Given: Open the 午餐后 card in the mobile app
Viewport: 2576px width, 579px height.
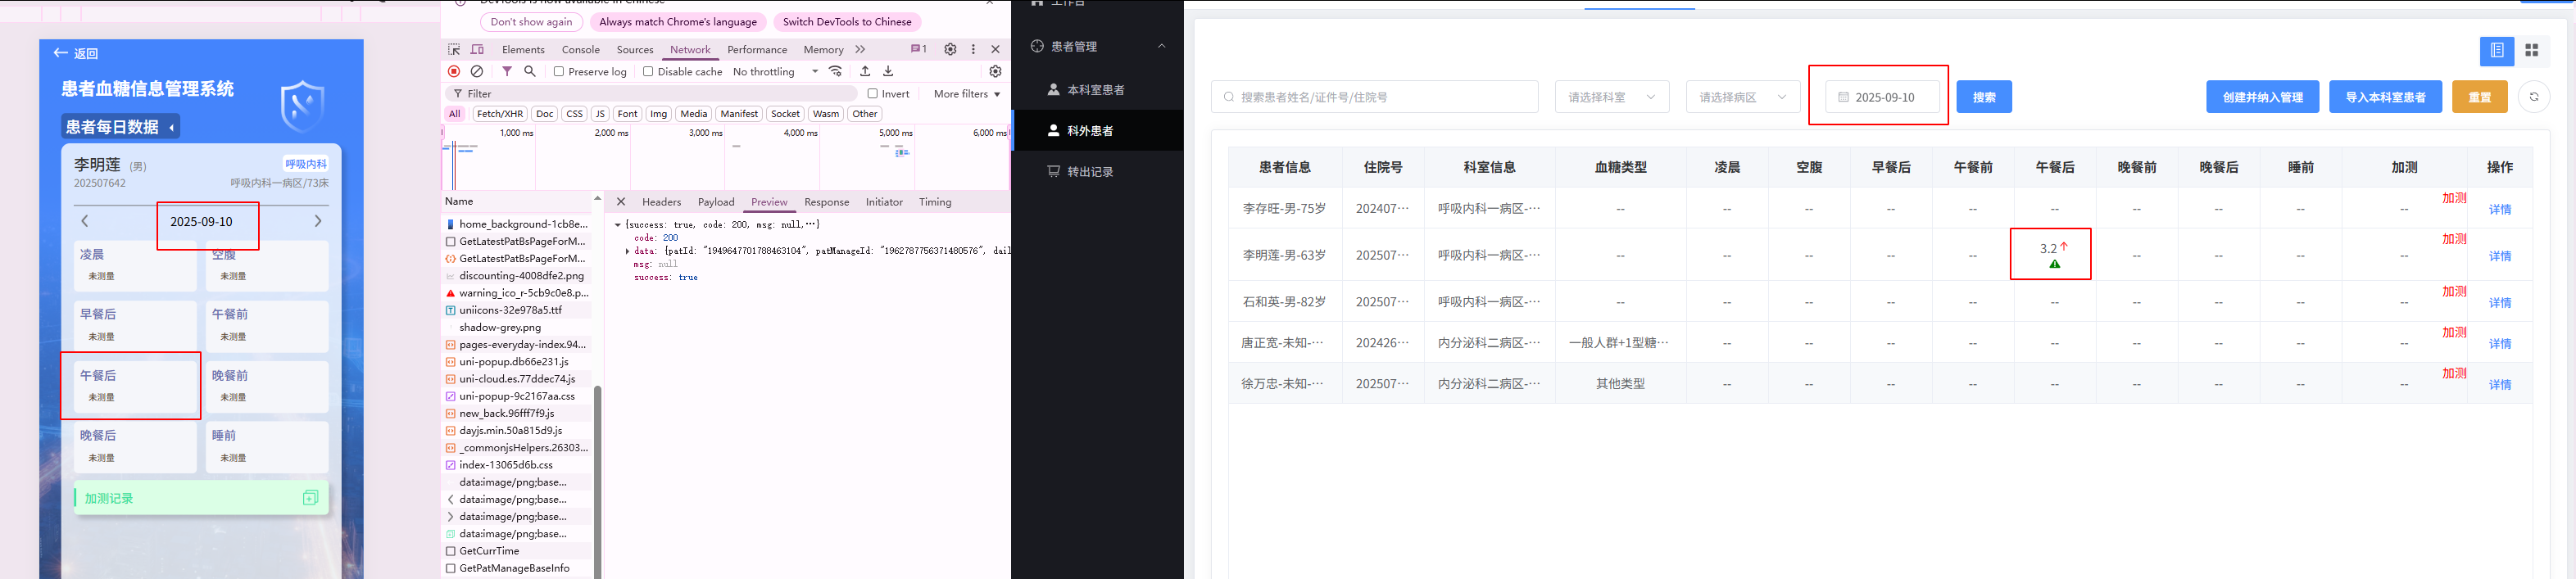Looking at the screenshot, I should pyautogui.click(x=135, y=386).
